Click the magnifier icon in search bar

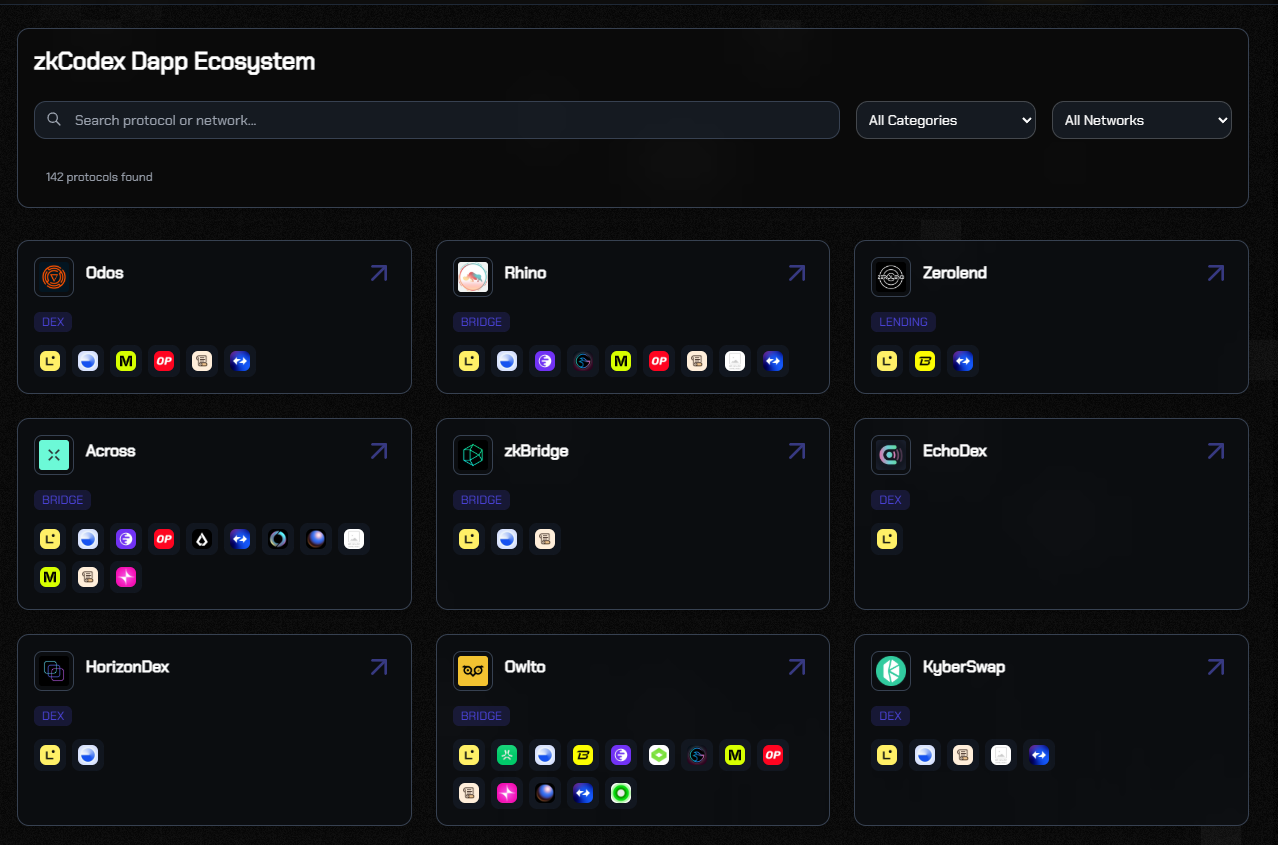point(55,120)
